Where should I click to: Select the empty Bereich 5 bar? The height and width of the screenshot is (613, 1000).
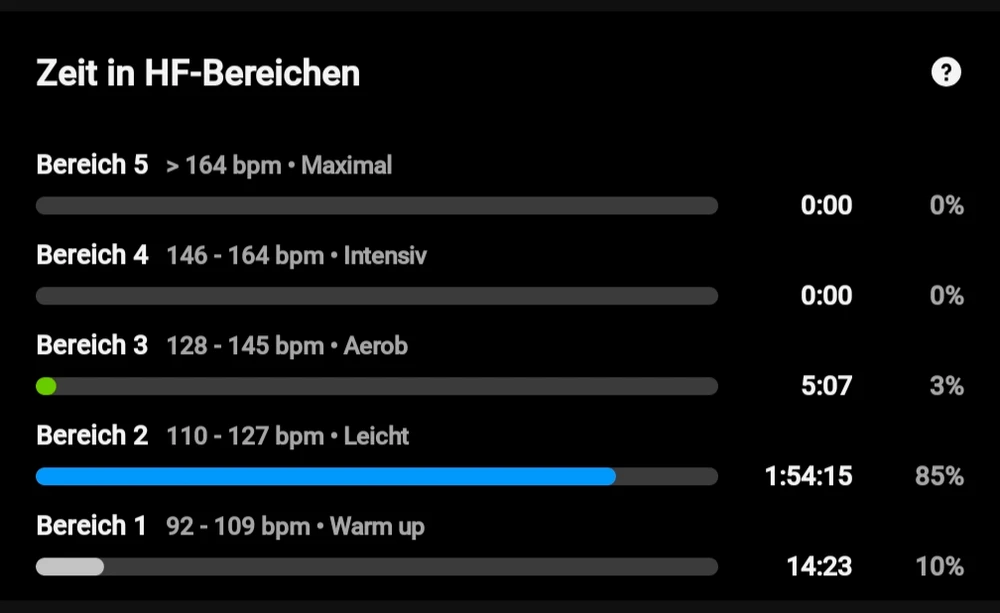[377, 206]
